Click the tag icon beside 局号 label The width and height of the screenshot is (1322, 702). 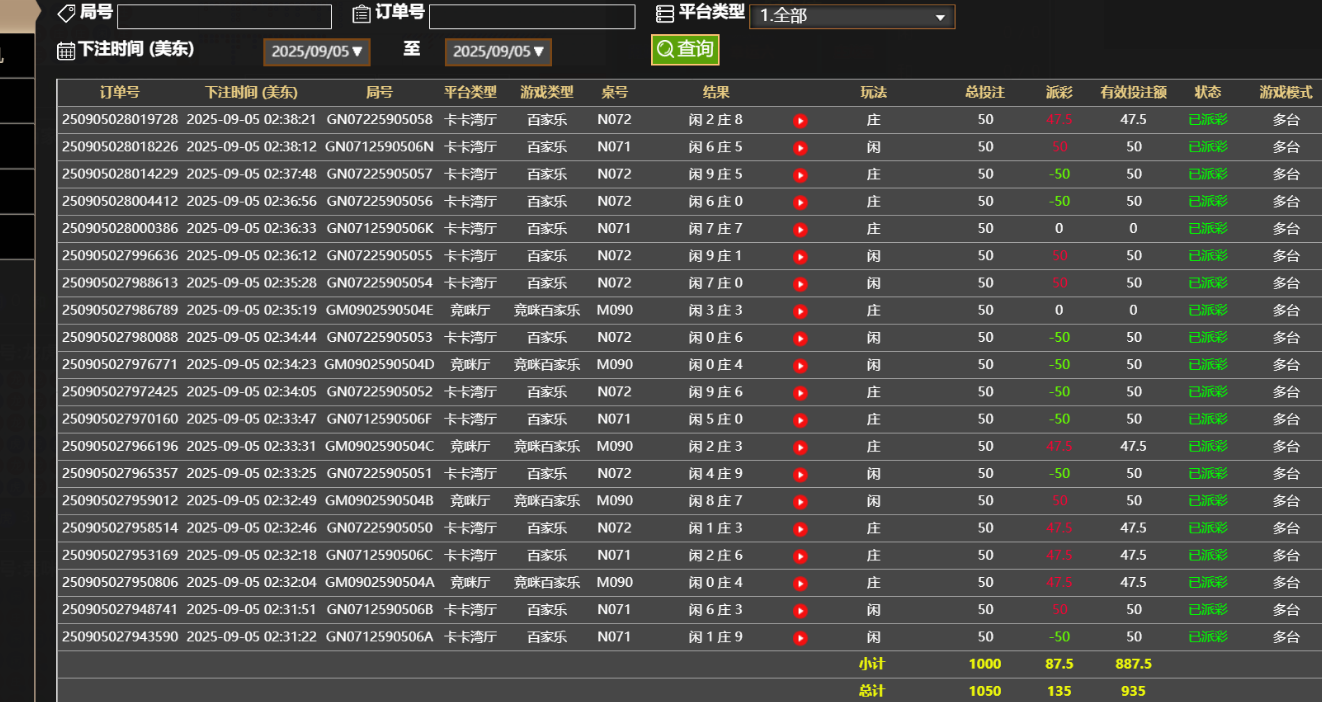67,13
